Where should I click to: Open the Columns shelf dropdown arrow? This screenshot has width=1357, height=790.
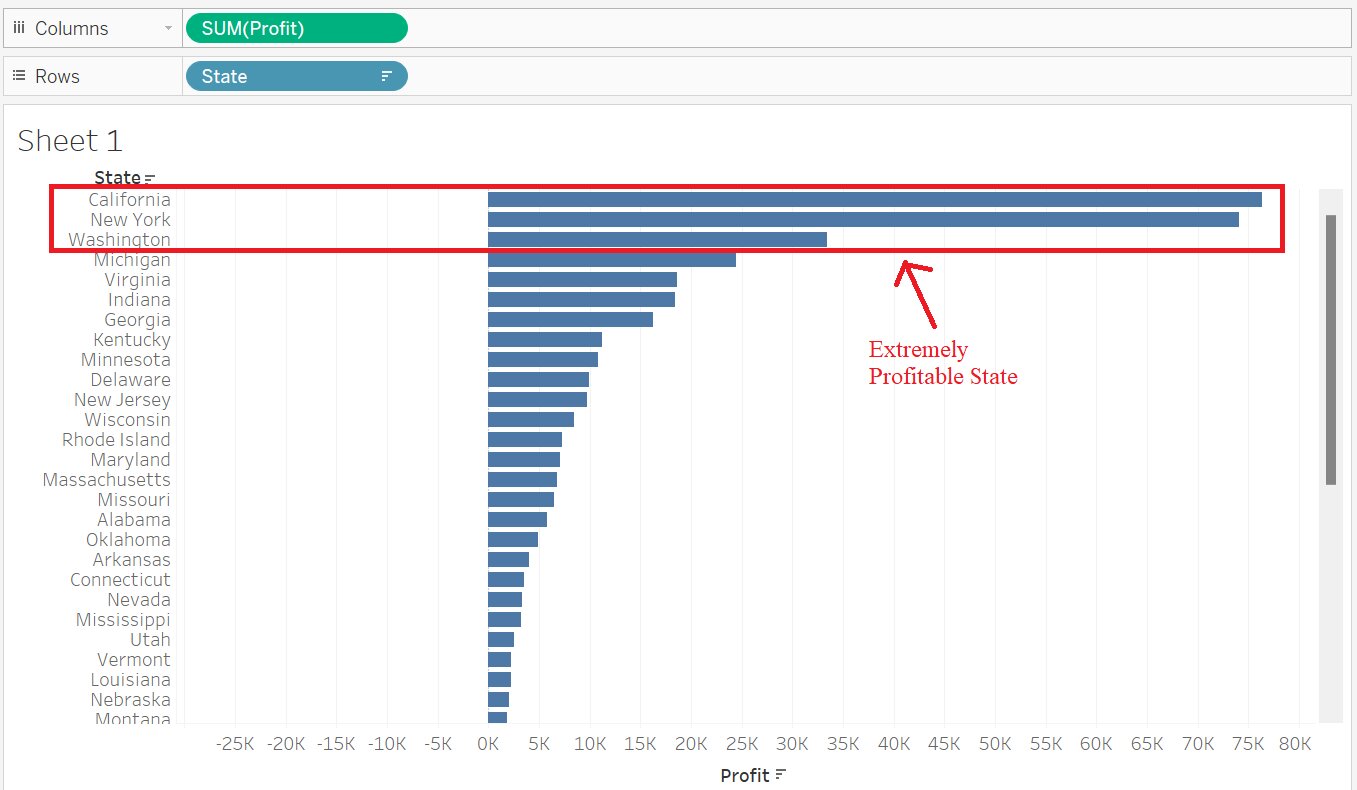(170, 27)
